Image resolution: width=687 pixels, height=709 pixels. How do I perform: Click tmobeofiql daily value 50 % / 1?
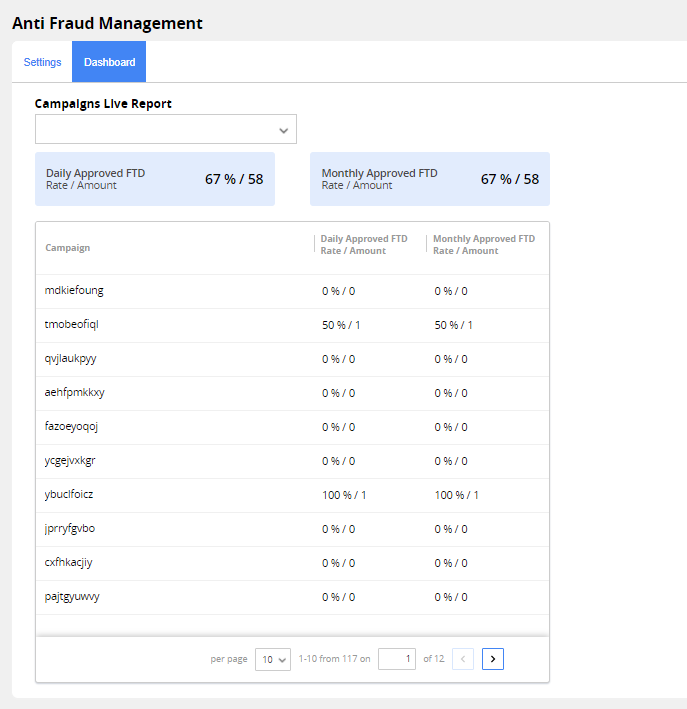coord(341,325)
